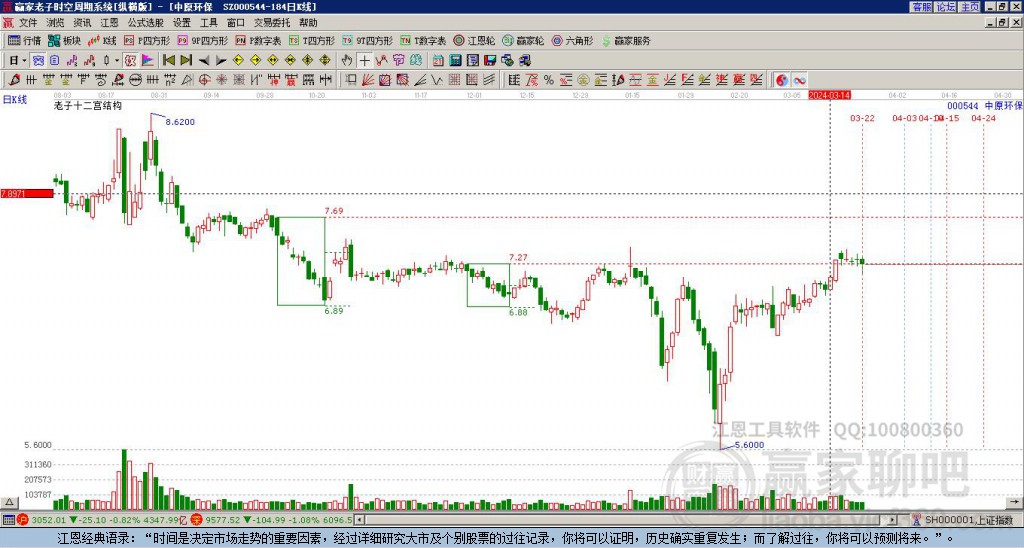Open the 浏览 menu
1024x548 pixels.
[55, 23]
